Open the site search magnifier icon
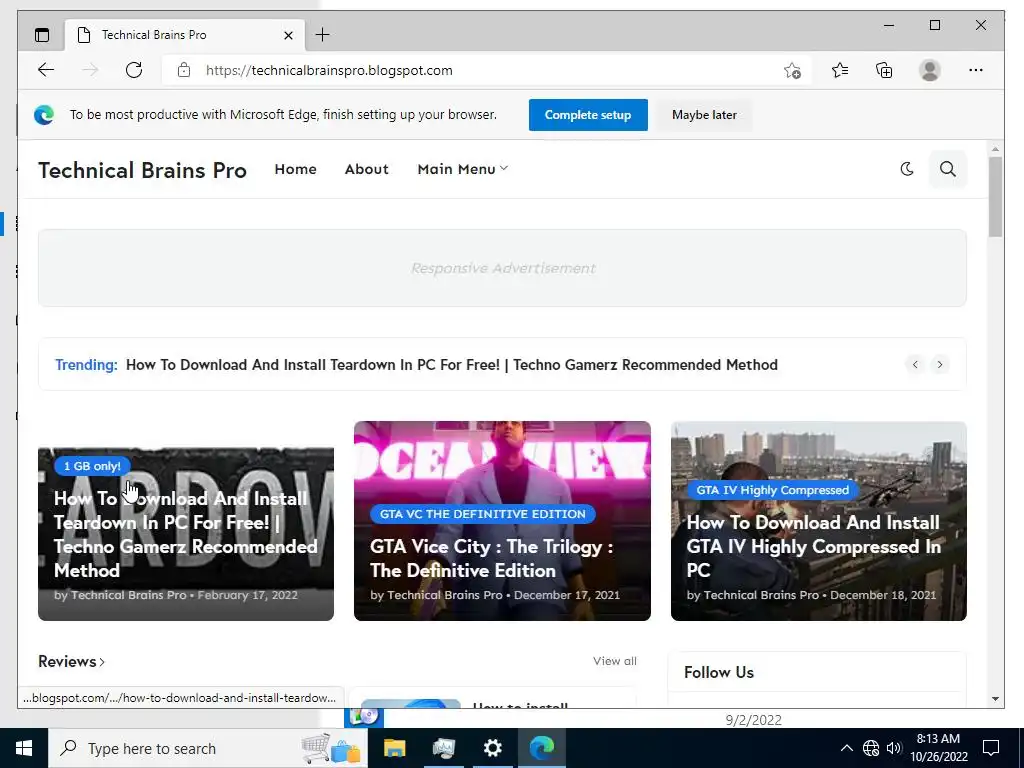This screenshot has width=1024, height=768. tap(948, 169)
